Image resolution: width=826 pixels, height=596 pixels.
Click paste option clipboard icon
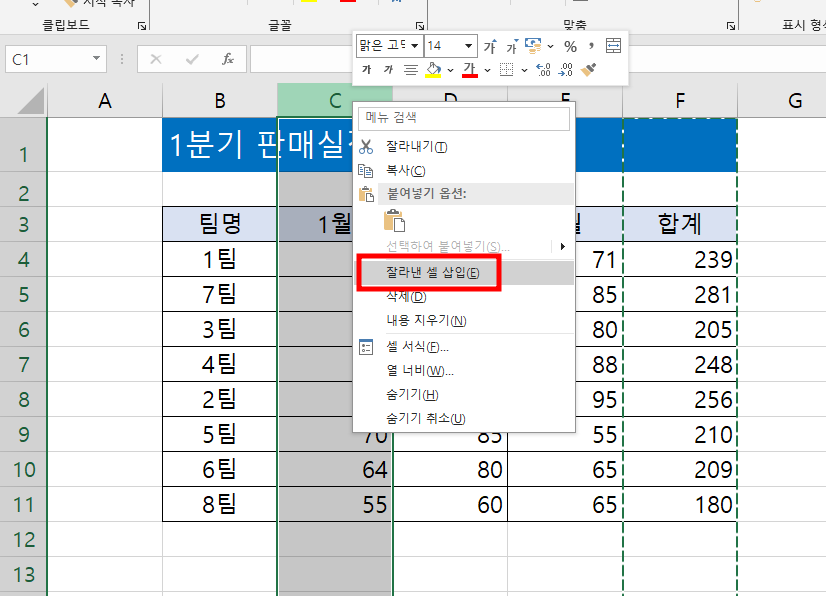point(394,220)
